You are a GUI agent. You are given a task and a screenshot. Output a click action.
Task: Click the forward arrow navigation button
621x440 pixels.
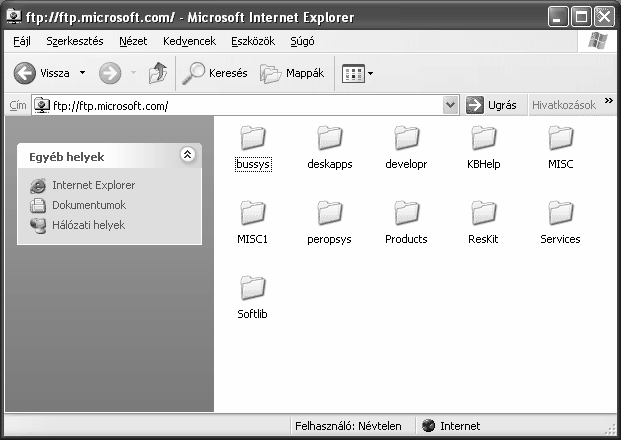point(110,73)
